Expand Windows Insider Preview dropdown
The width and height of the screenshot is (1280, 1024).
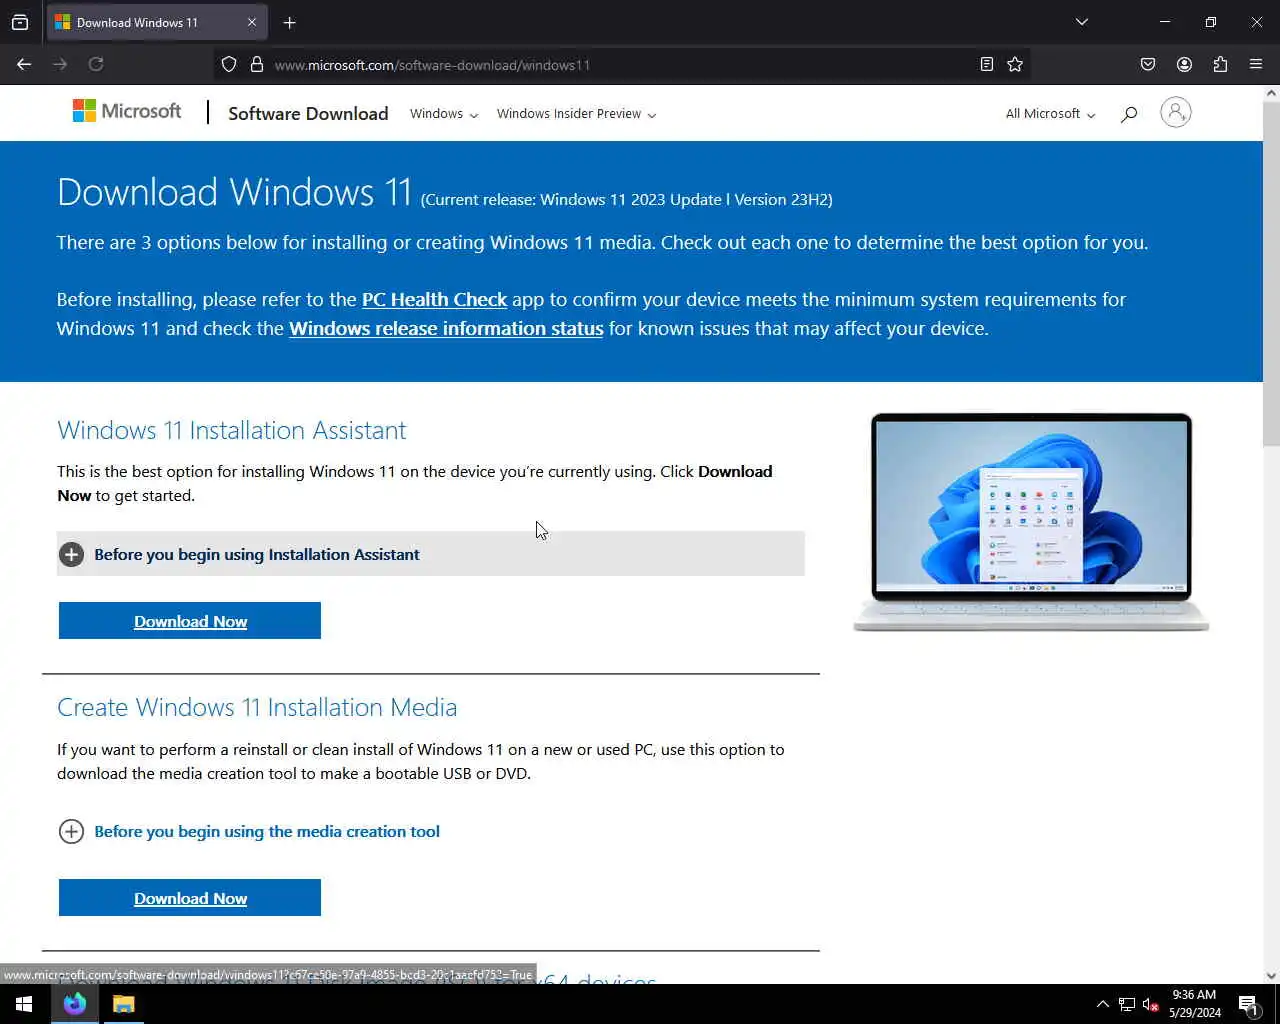[577, 114]
